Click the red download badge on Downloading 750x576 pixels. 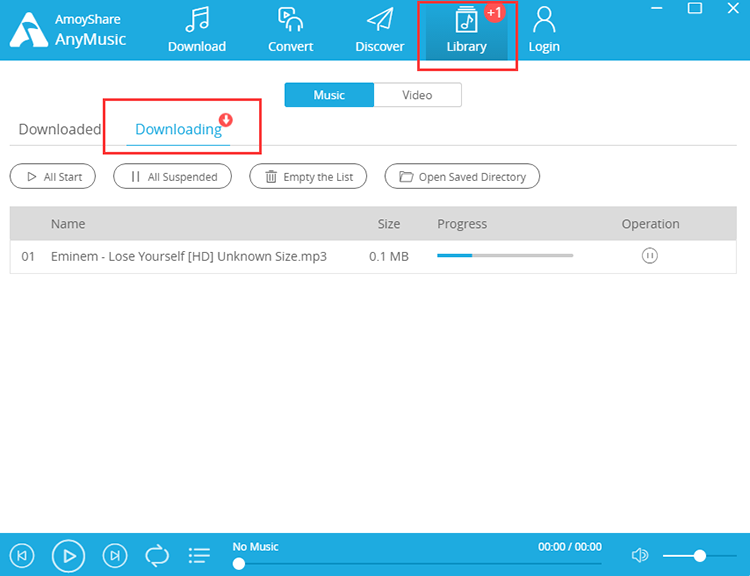[226, 120]
